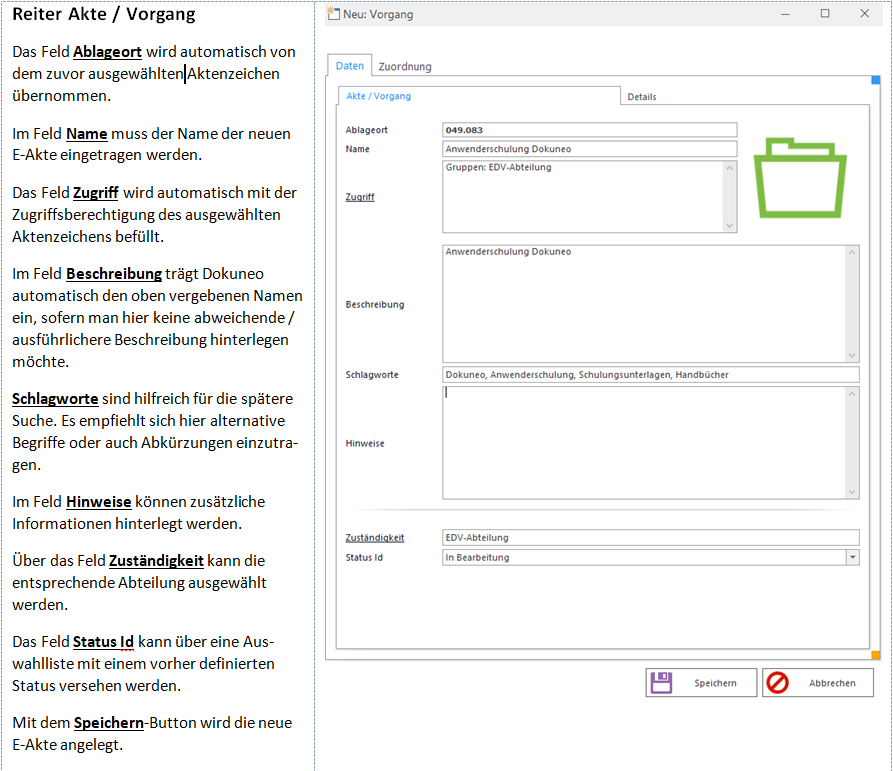Close the Neu: Vorgang window
This screenshot has width=893, height=771.
coord(865,14)
